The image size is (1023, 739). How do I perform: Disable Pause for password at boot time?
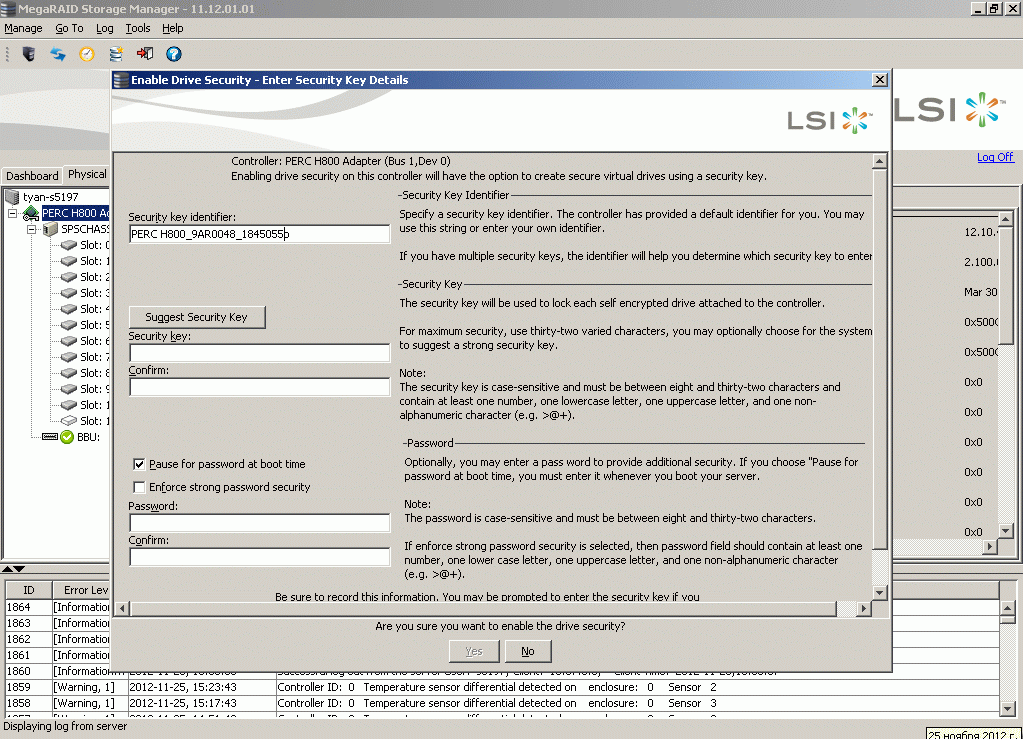(140, 464)
